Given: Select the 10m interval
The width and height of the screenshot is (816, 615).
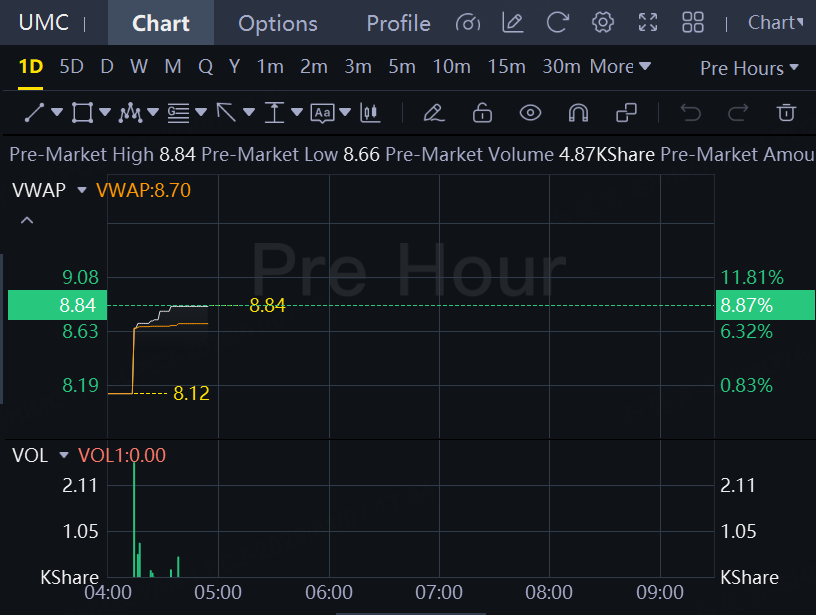Looking at the screenshot, I should coord(452,67).
